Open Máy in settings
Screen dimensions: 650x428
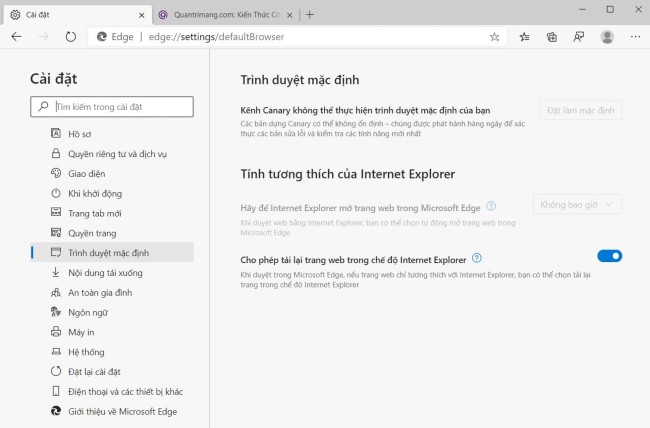[112, 332]
